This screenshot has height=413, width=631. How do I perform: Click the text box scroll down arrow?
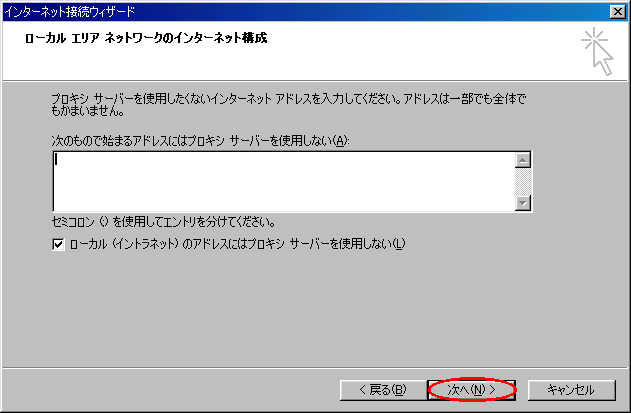(523, 203)
